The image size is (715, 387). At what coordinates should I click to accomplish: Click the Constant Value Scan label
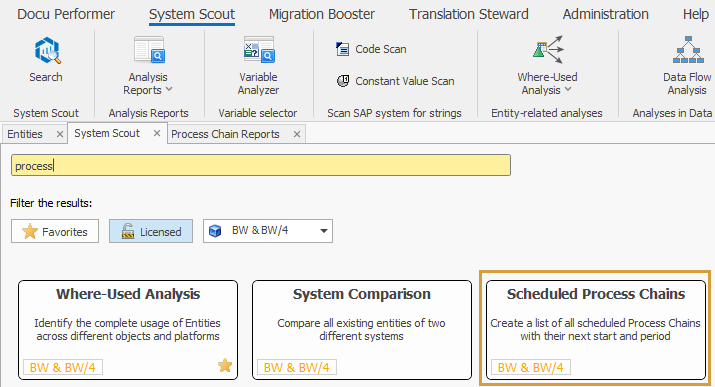point(405,81)
